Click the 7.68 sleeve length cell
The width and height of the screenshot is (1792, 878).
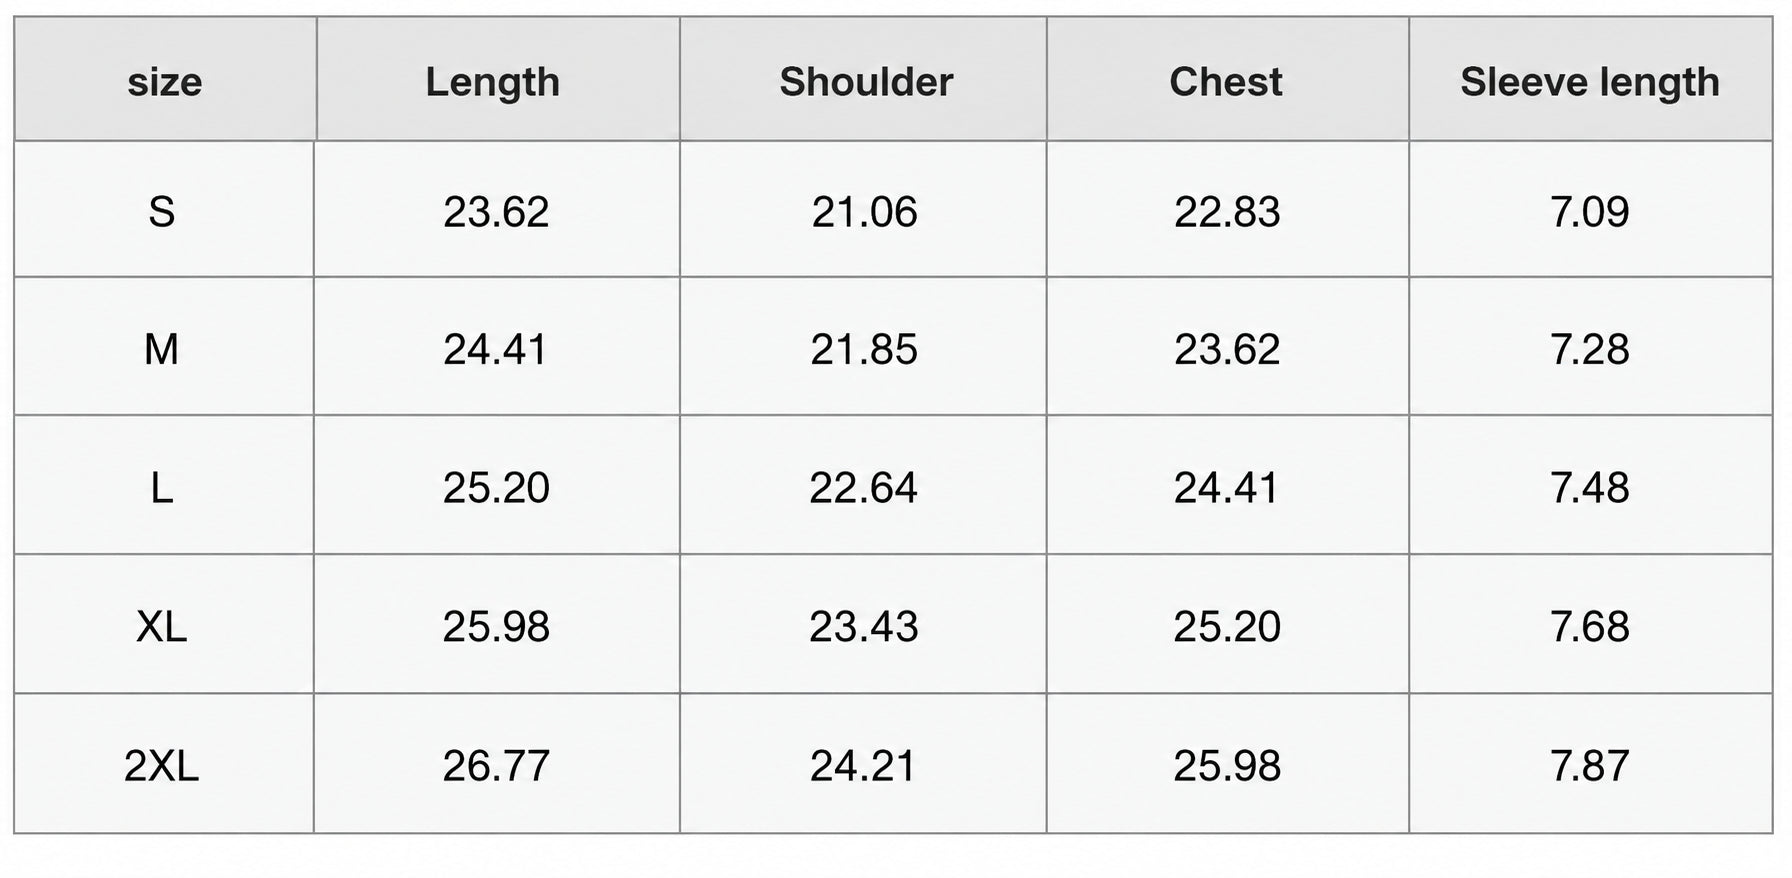coord(1590,624)
